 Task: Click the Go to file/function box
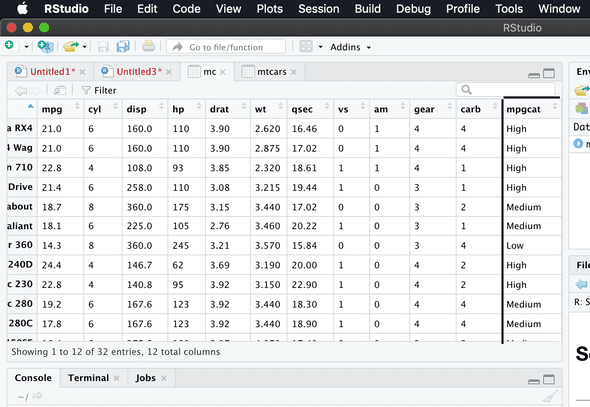pos(226,47)
